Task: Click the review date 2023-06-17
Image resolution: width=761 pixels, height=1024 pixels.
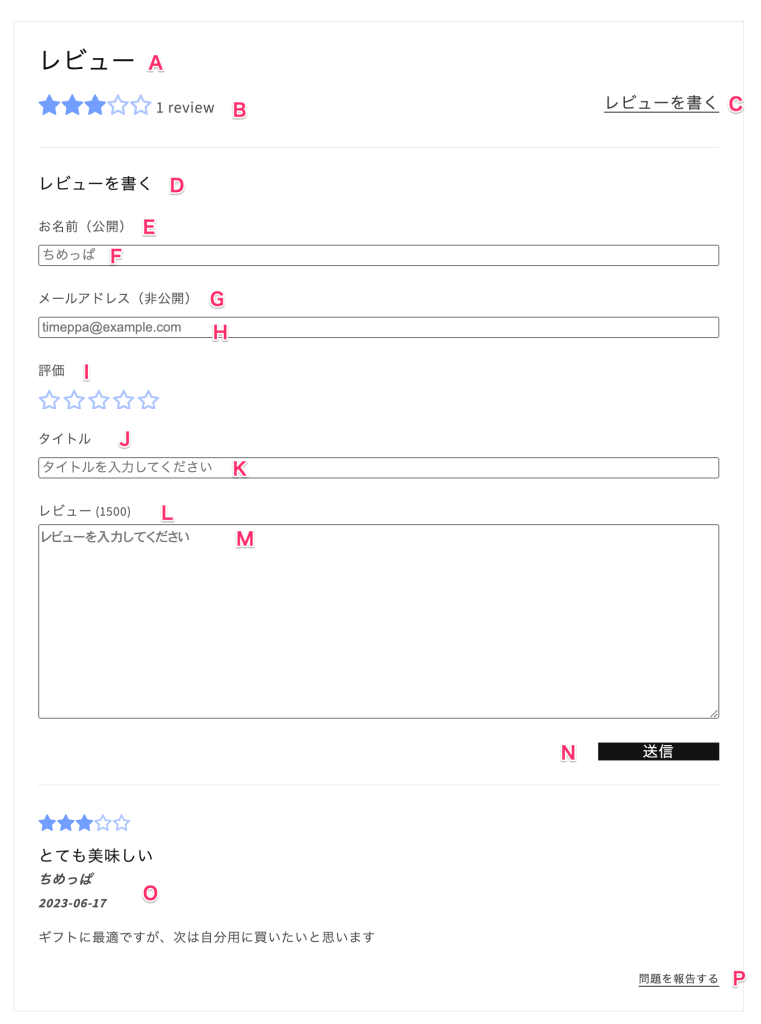Action: click(x=72, y=903)
